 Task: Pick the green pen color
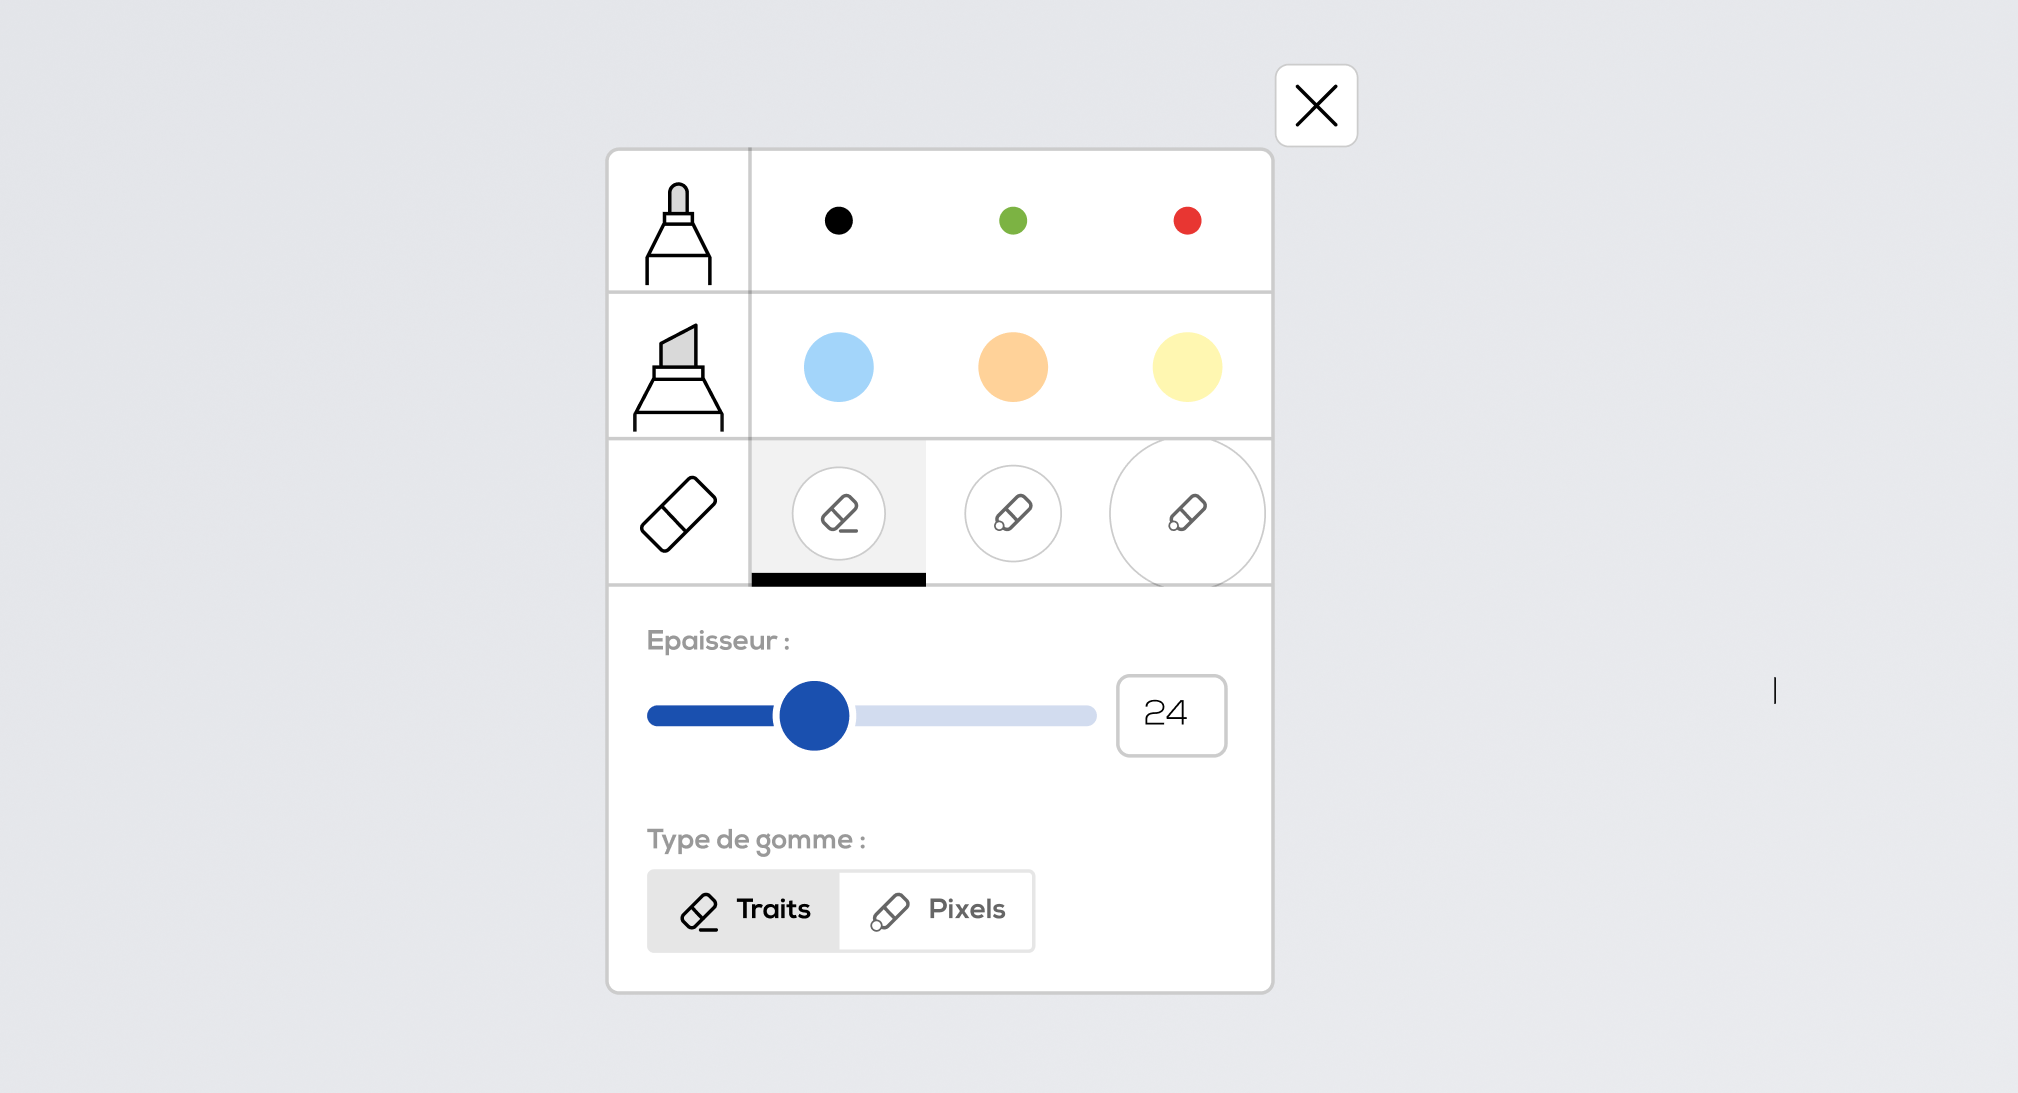tap(1013, 221)
